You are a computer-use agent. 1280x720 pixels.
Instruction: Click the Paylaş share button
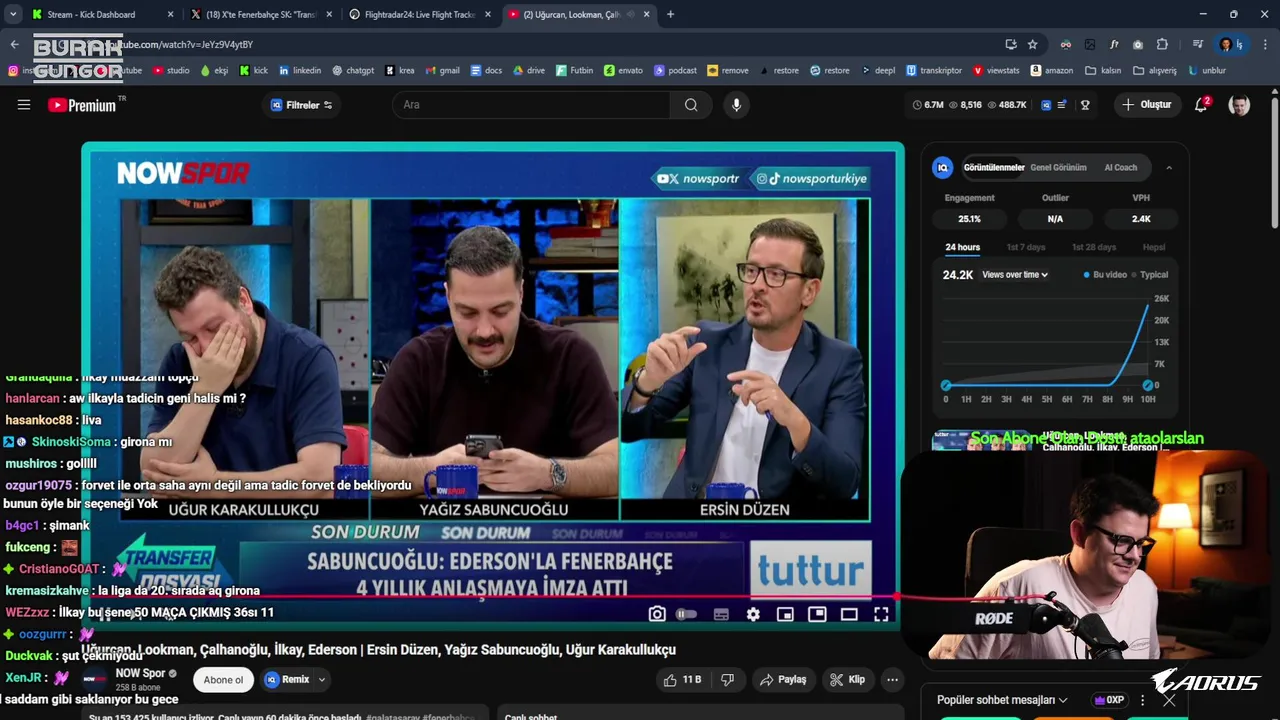pos(783,680)
